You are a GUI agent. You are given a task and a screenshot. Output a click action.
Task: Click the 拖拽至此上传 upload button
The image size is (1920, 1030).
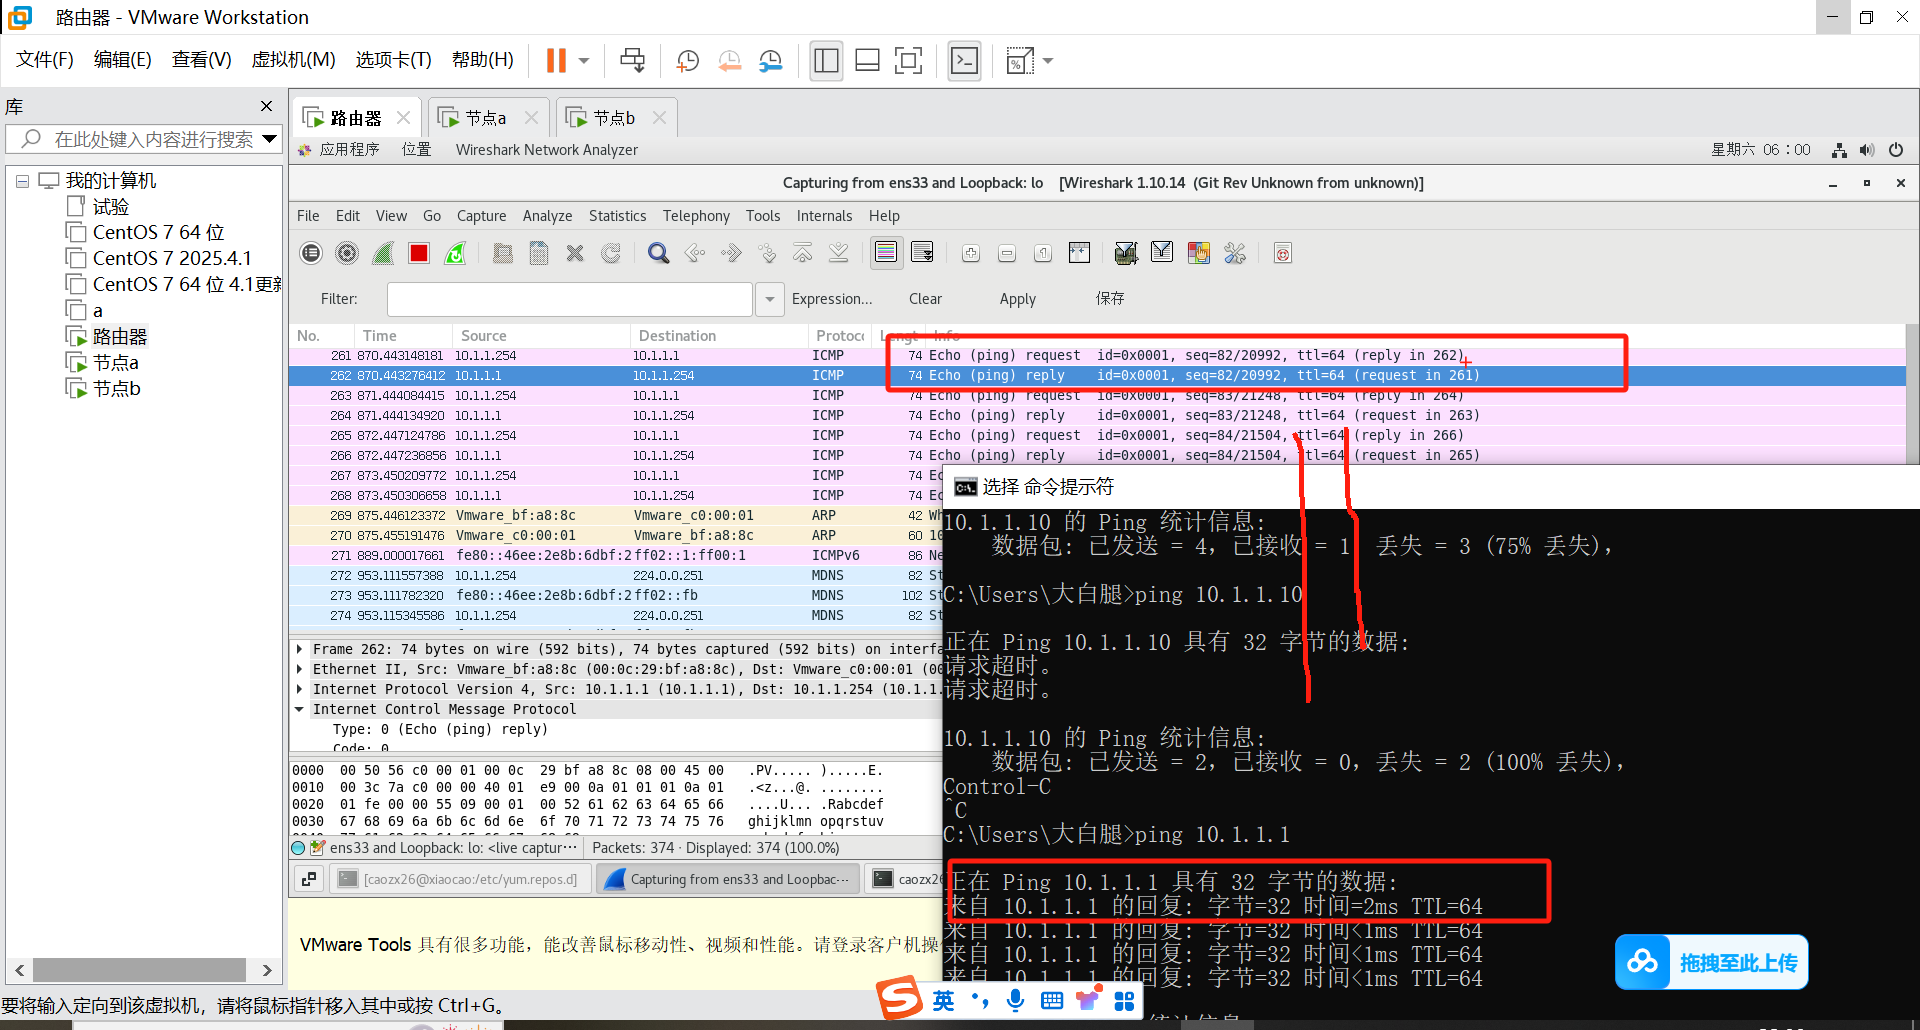1711,962
